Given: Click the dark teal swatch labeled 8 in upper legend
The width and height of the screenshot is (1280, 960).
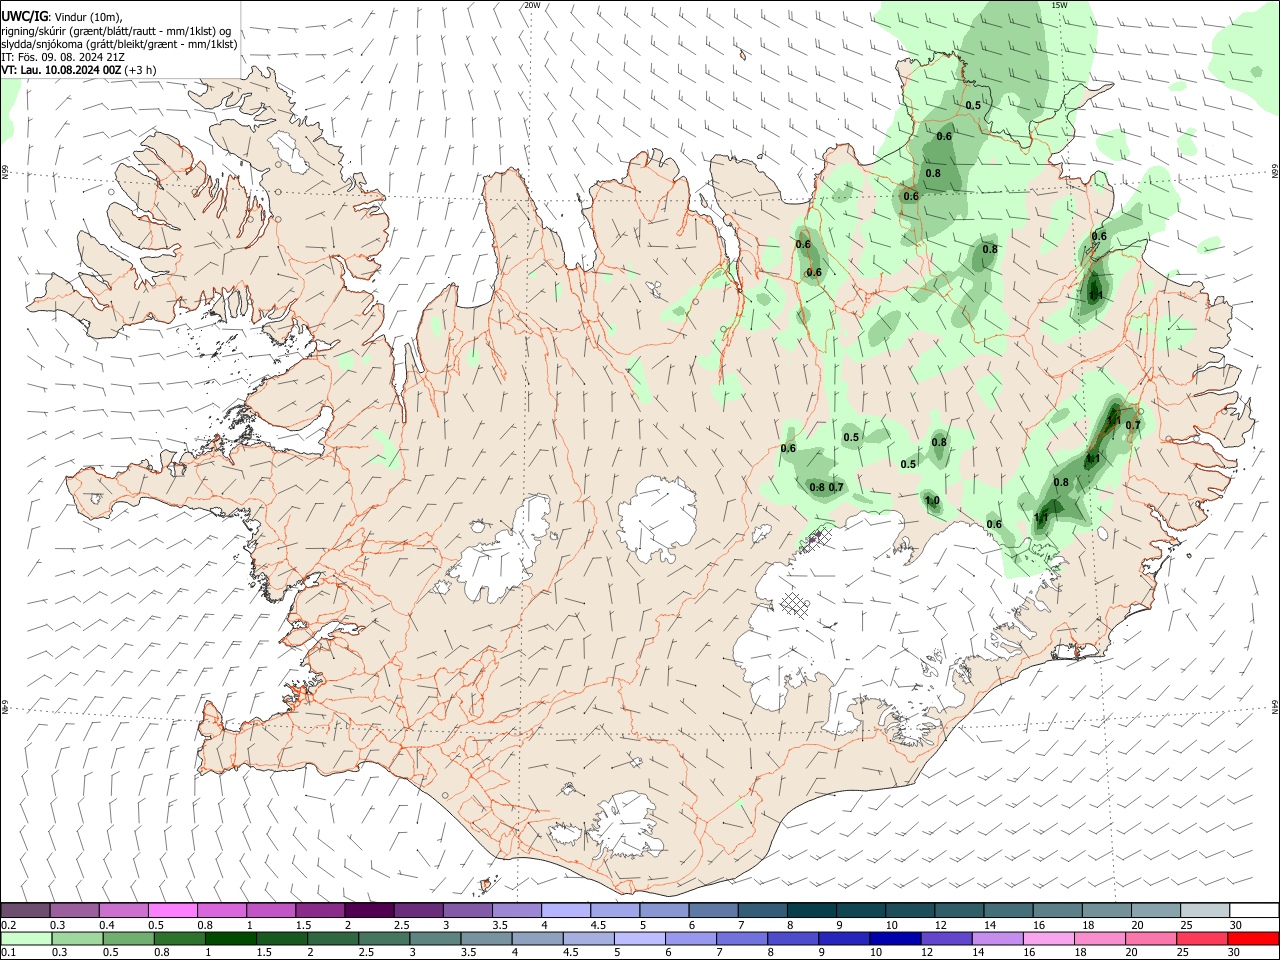Looking at the screenshot, I should coord(812,910).
